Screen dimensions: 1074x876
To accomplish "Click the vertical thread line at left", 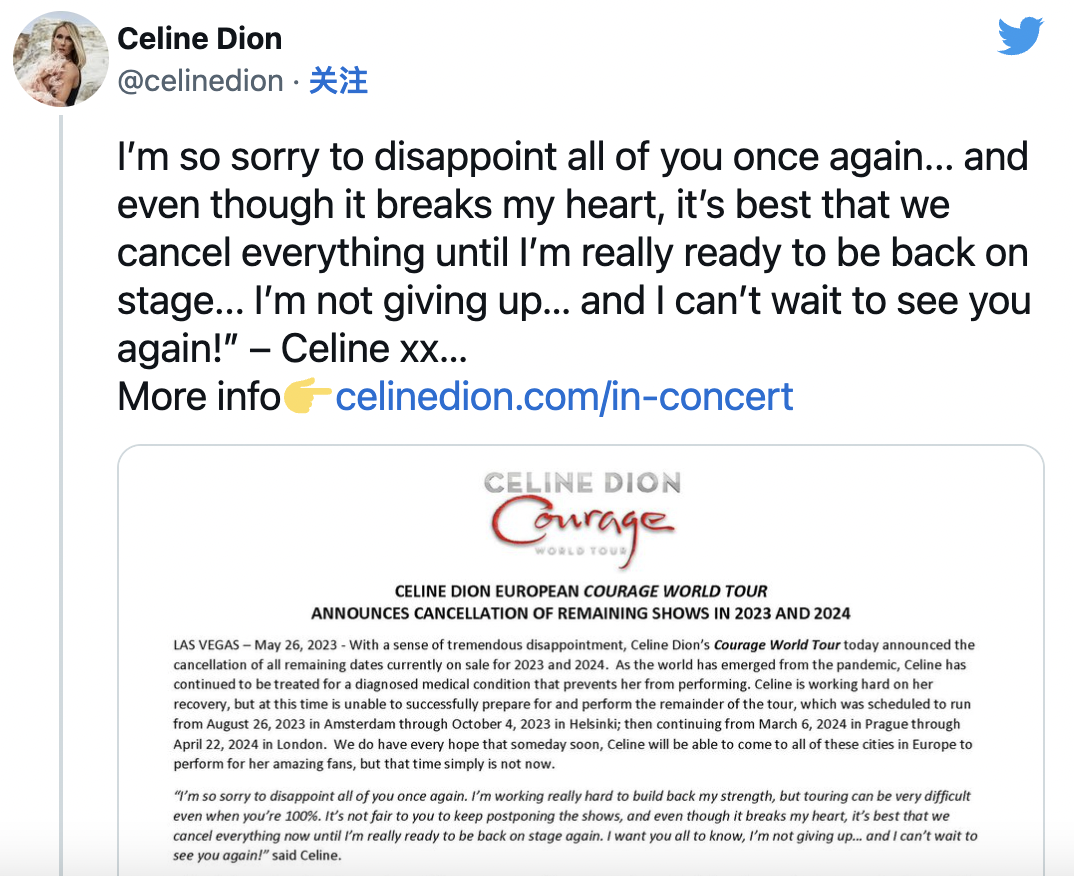I will pos(60,500).
